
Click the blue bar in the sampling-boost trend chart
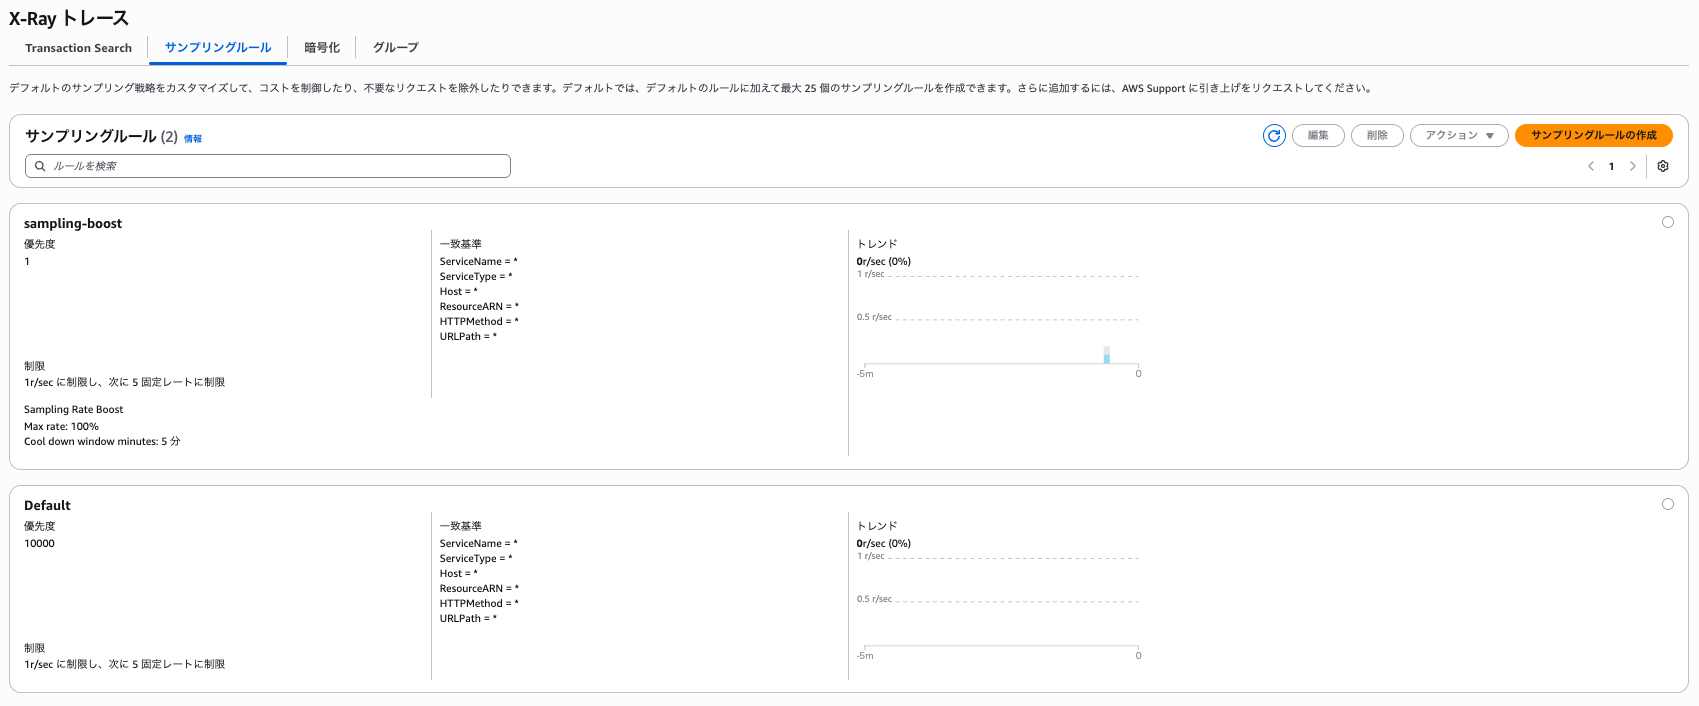[x=1107, y=355]
